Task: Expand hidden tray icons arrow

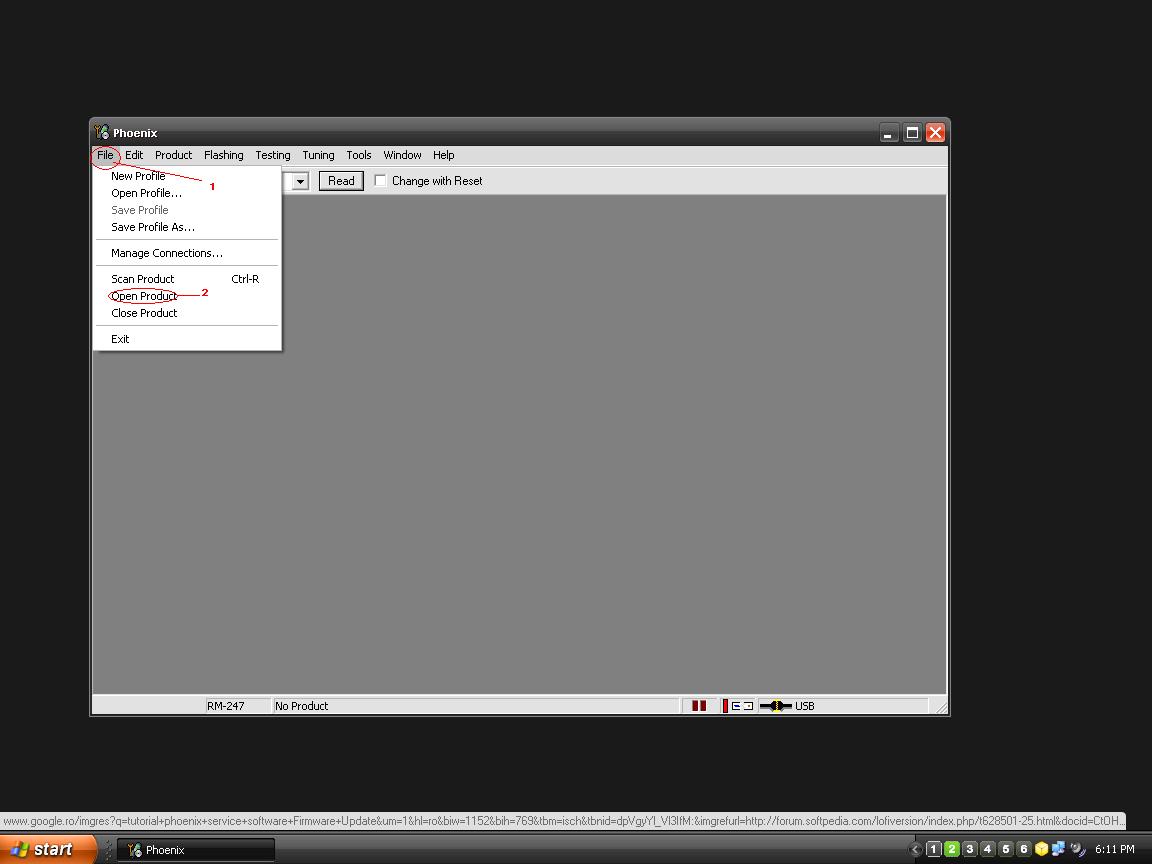Action: [915, 850]
